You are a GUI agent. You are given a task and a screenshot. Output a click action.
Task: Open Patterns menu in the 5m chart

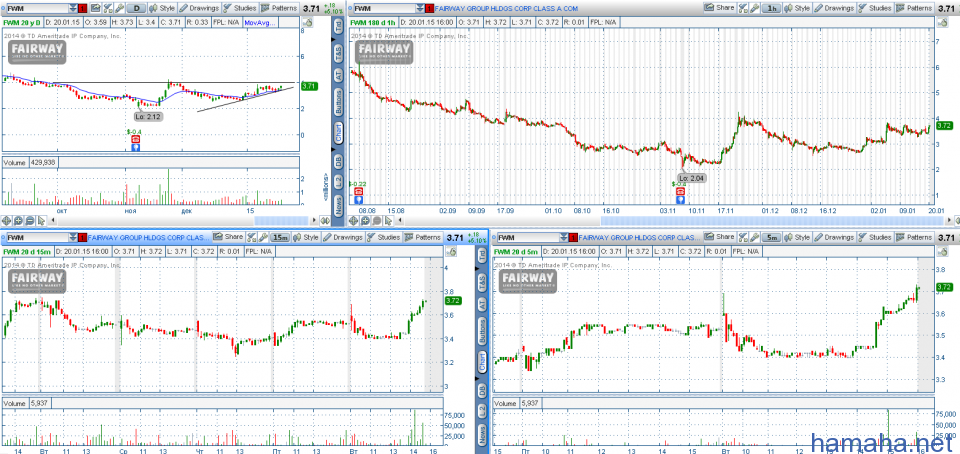click(914, 237)
